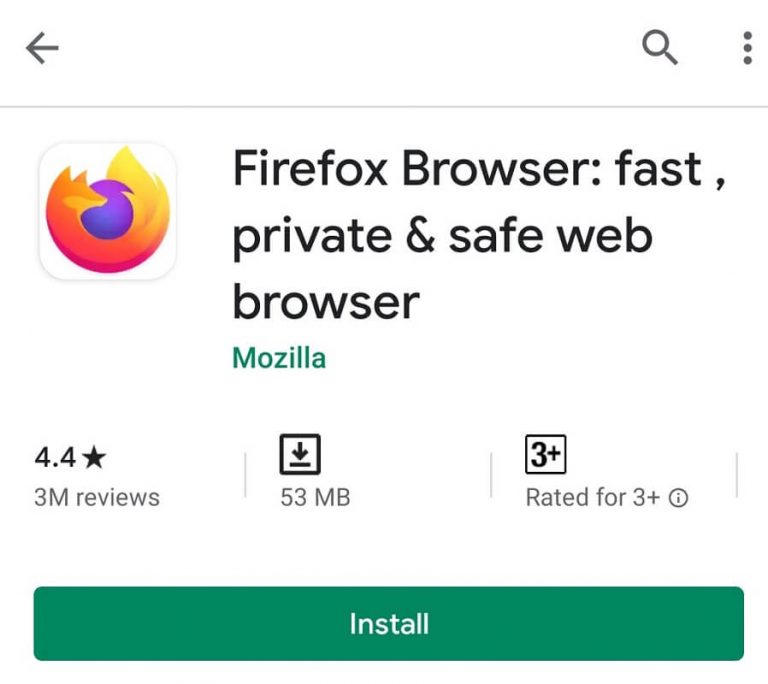The height and width of the screenshot is (684, 768).
Task: Open the three-dot overflow menu
Action: tap(747, 48)
